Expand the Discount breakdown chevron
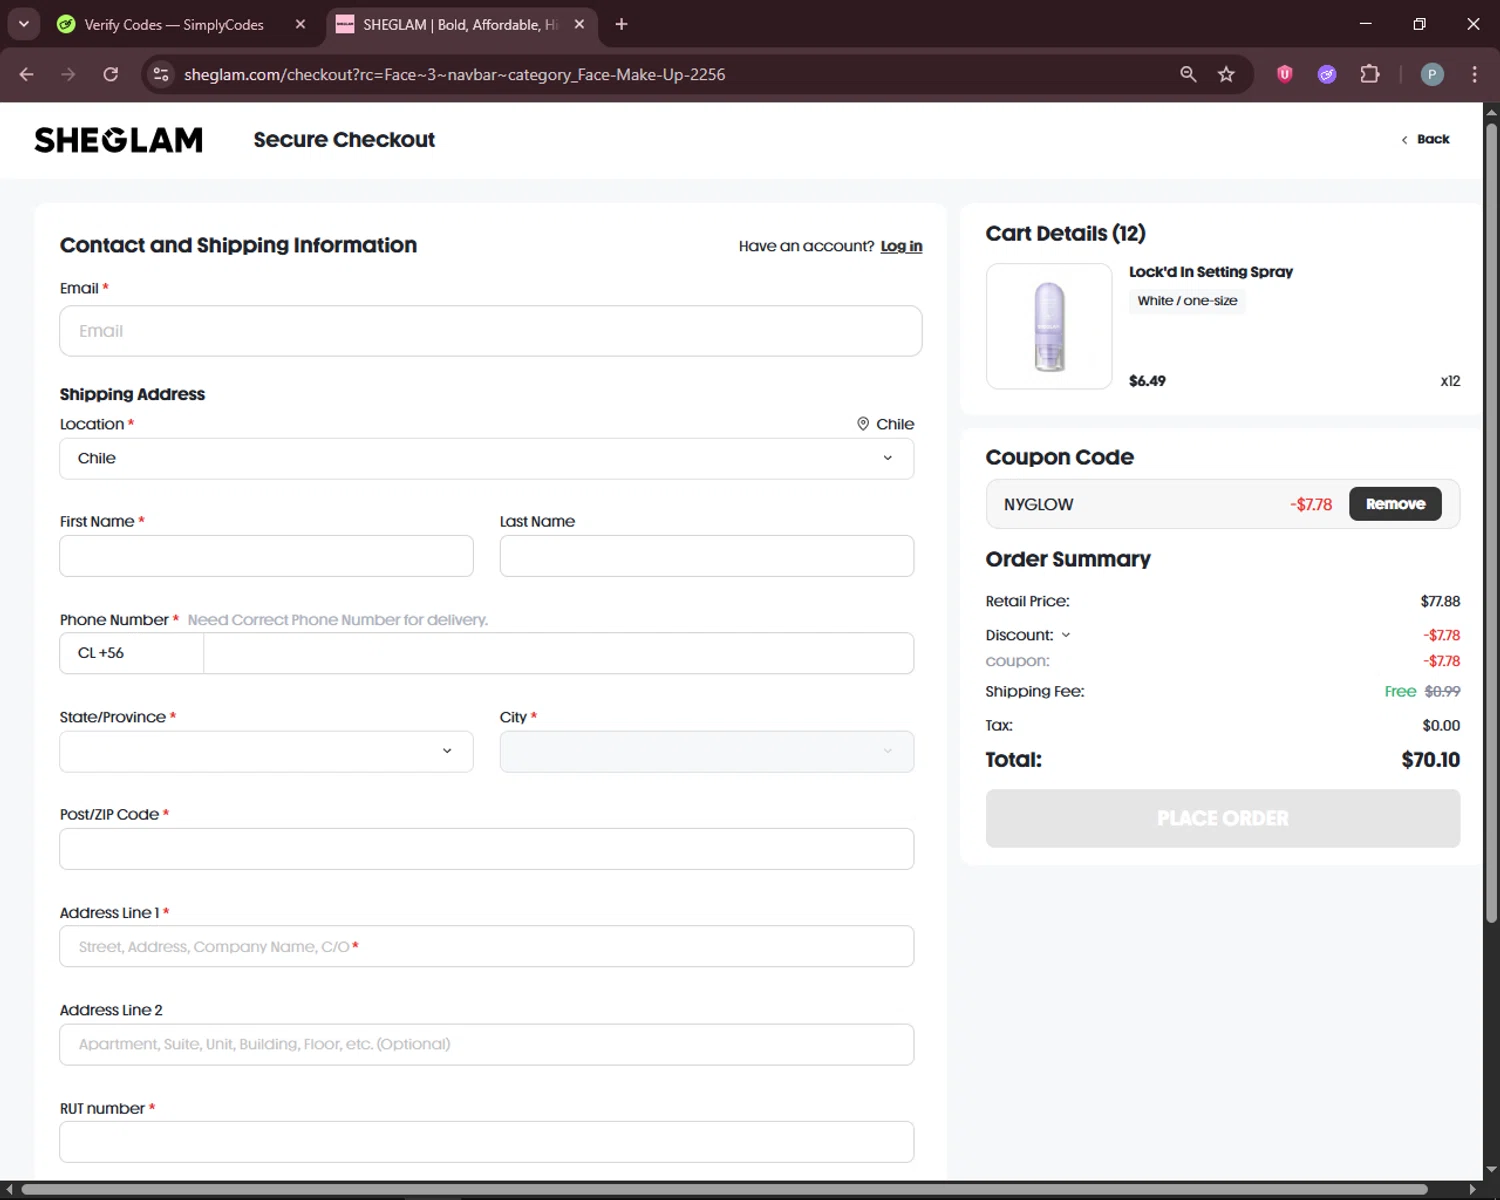Screen dimensions: 1500x1200 point(1066,635)
